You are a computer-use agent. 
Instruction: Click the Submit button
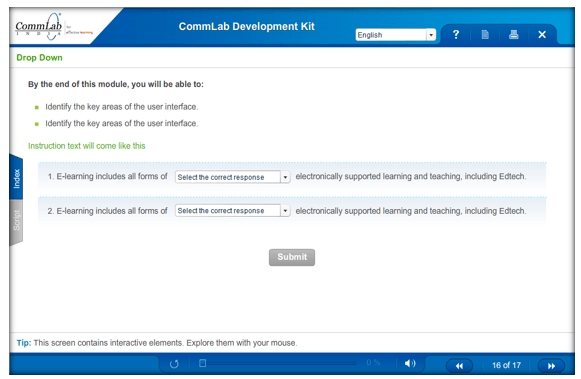292,257
